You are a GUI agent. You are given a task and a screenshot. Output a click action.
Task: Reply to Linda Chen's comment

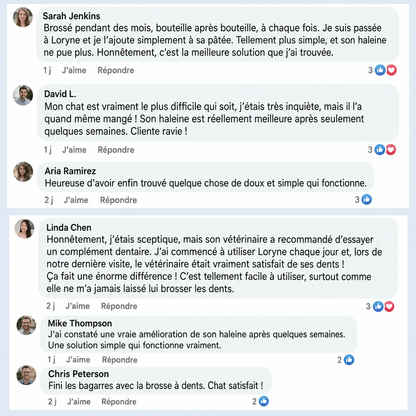[x=119, y=306]
